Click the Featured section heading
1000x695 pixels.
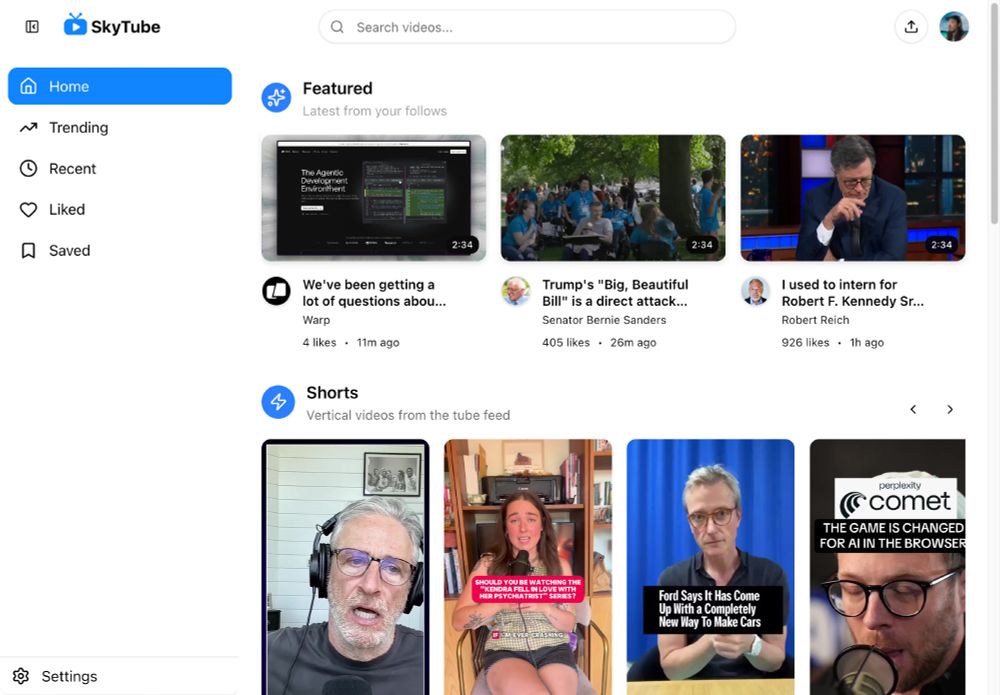tap(337, 89)
